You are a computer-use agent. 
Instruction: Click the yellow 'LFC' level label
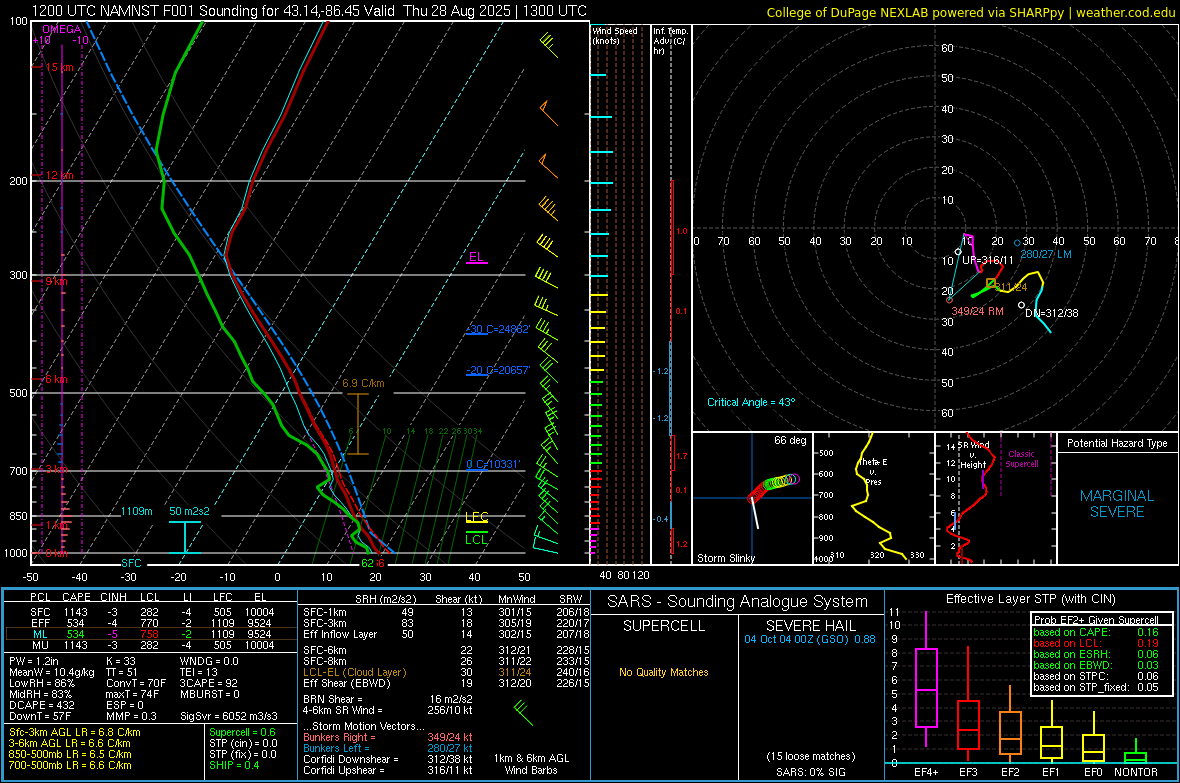tap(476, 516)
